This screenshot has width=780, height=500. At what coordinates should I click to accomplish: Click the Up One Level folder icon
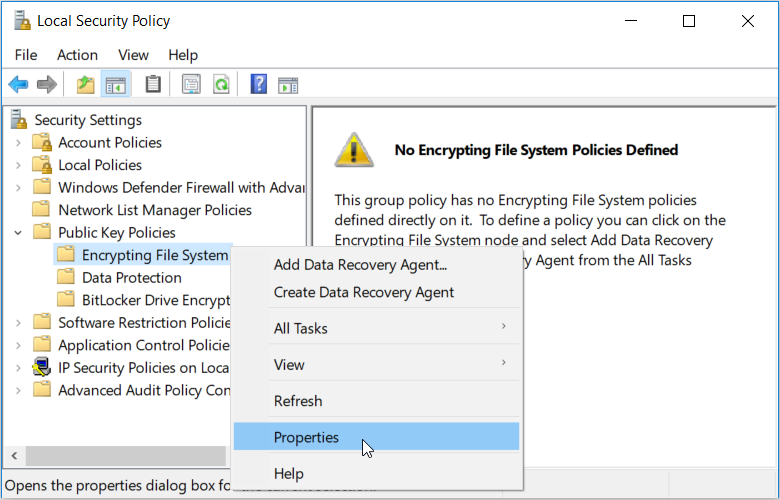coord(86,85)
